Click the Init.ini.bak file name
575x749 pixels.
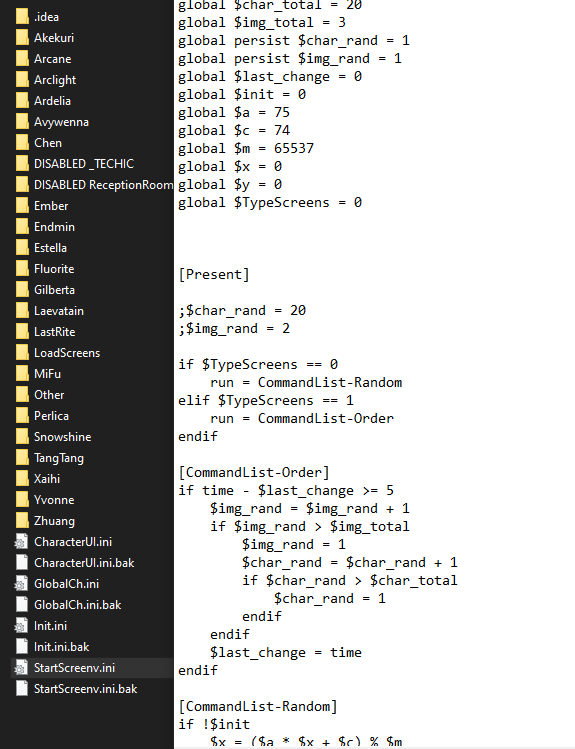point(62,647)
